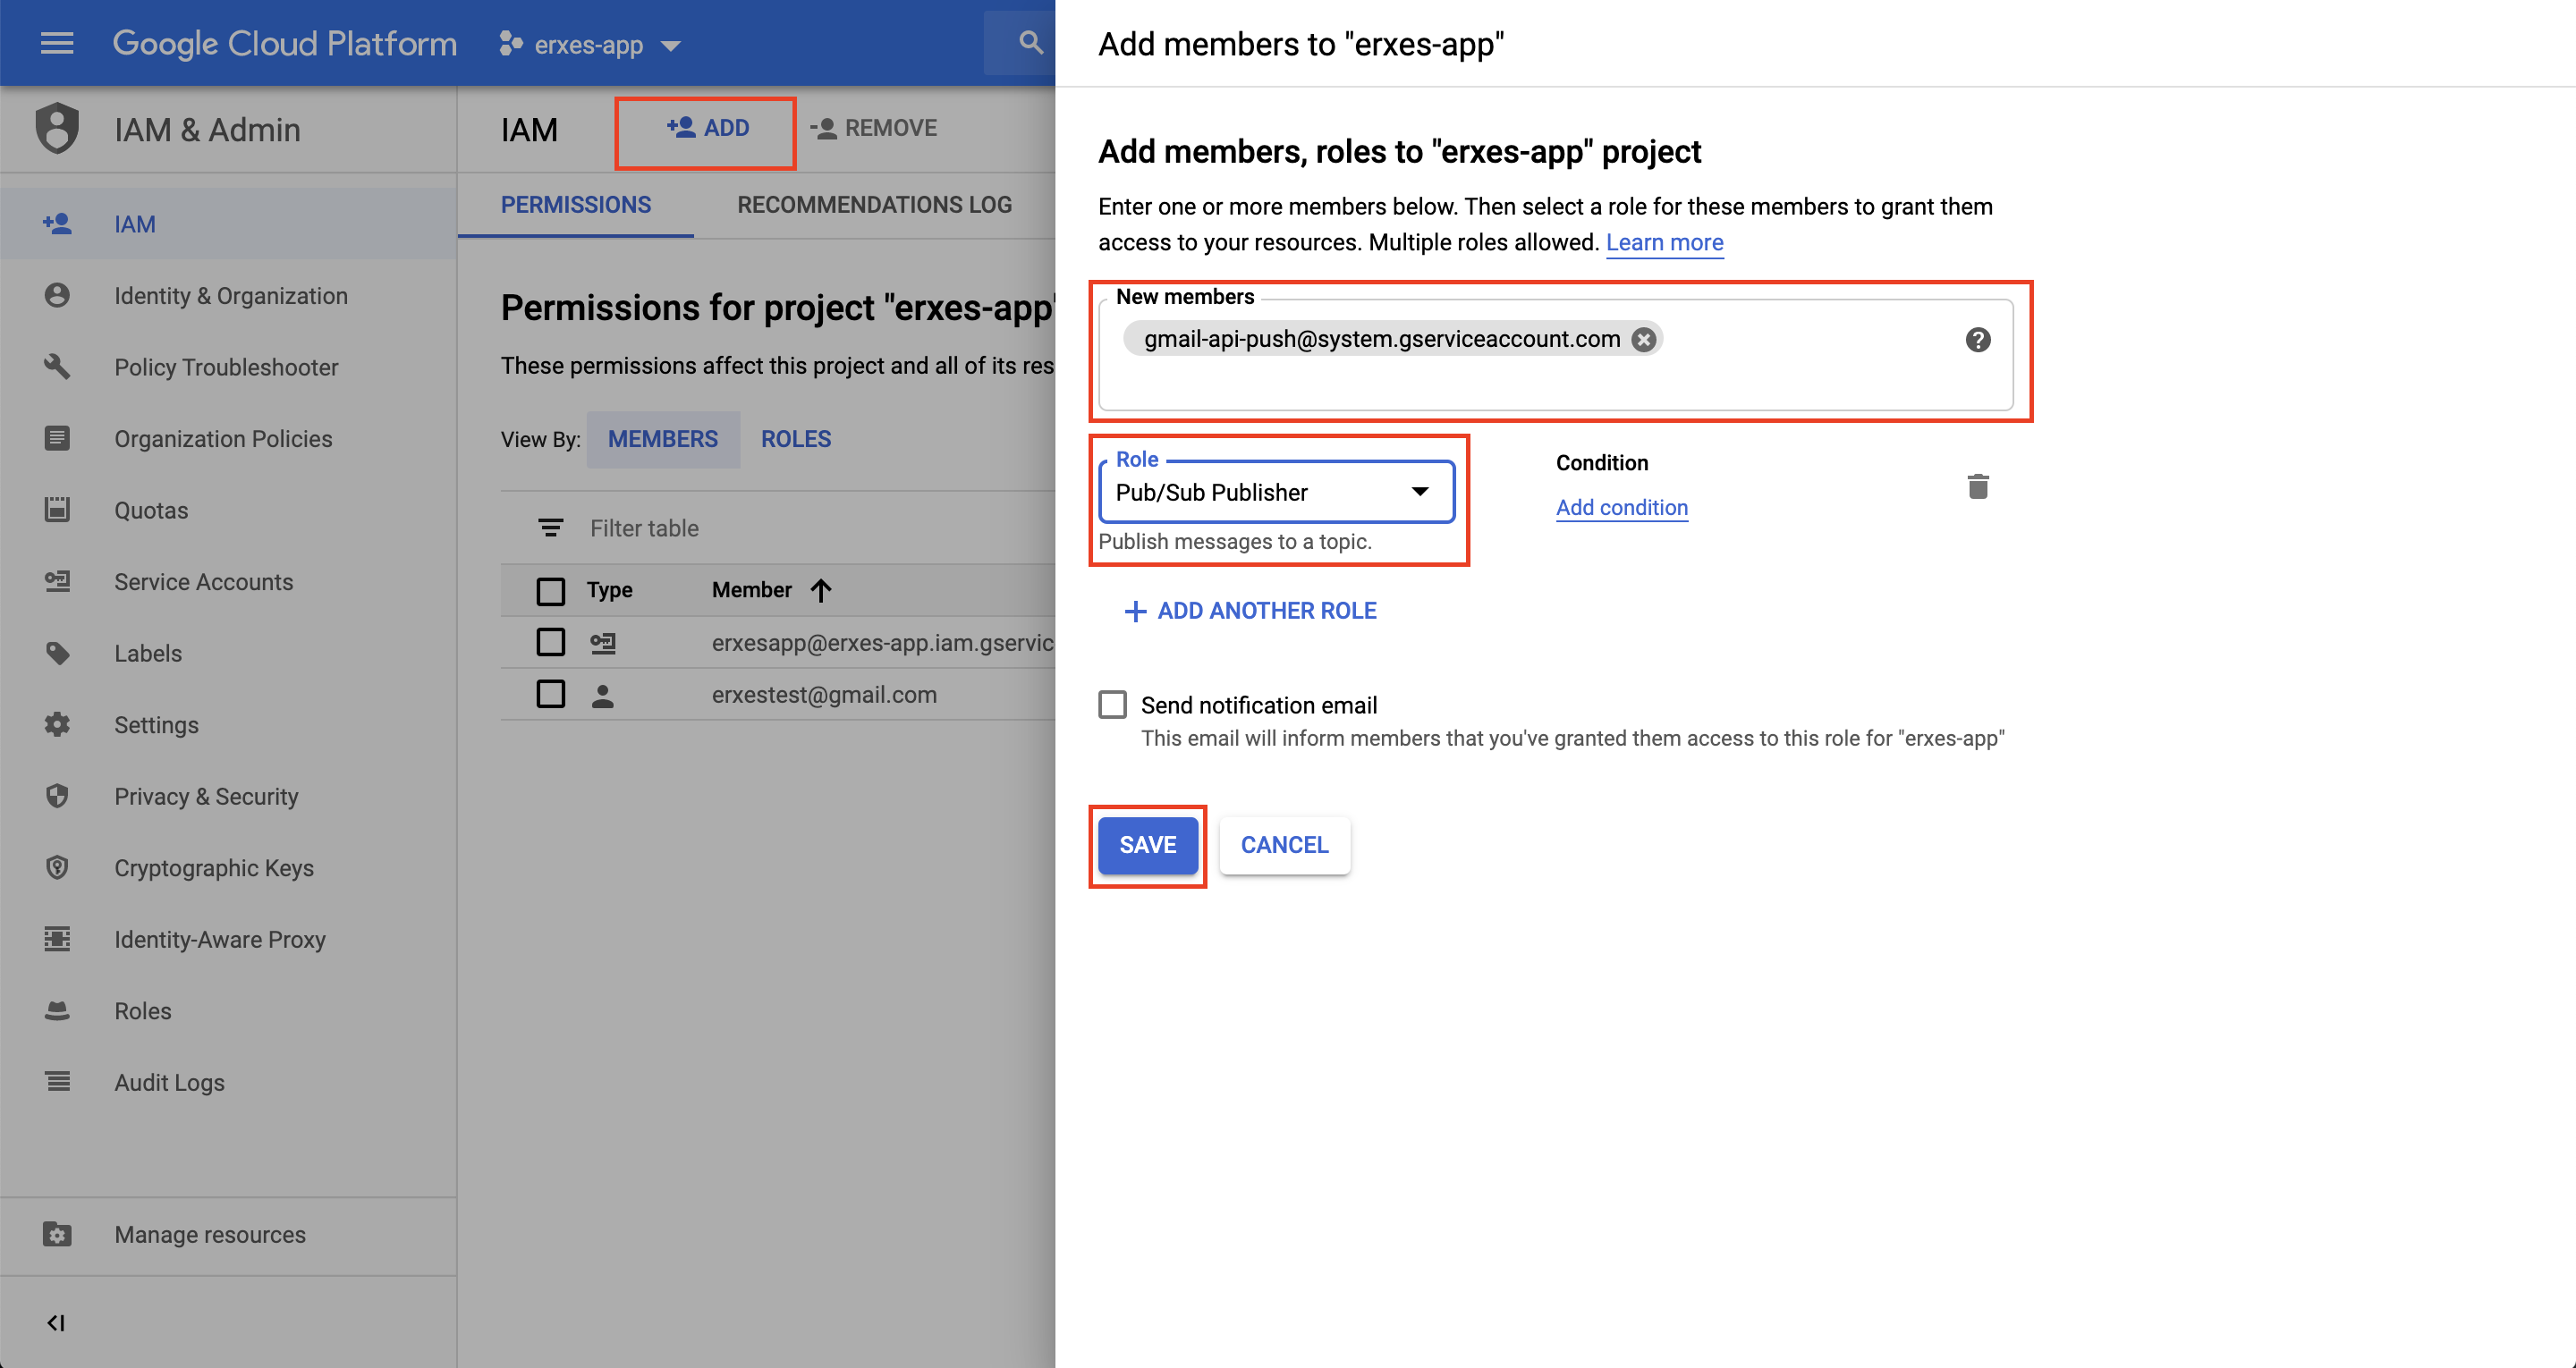Tick the select-all members header checkbox
The width and height of the screenshot is (2576, 1368).
coord(550,591)
